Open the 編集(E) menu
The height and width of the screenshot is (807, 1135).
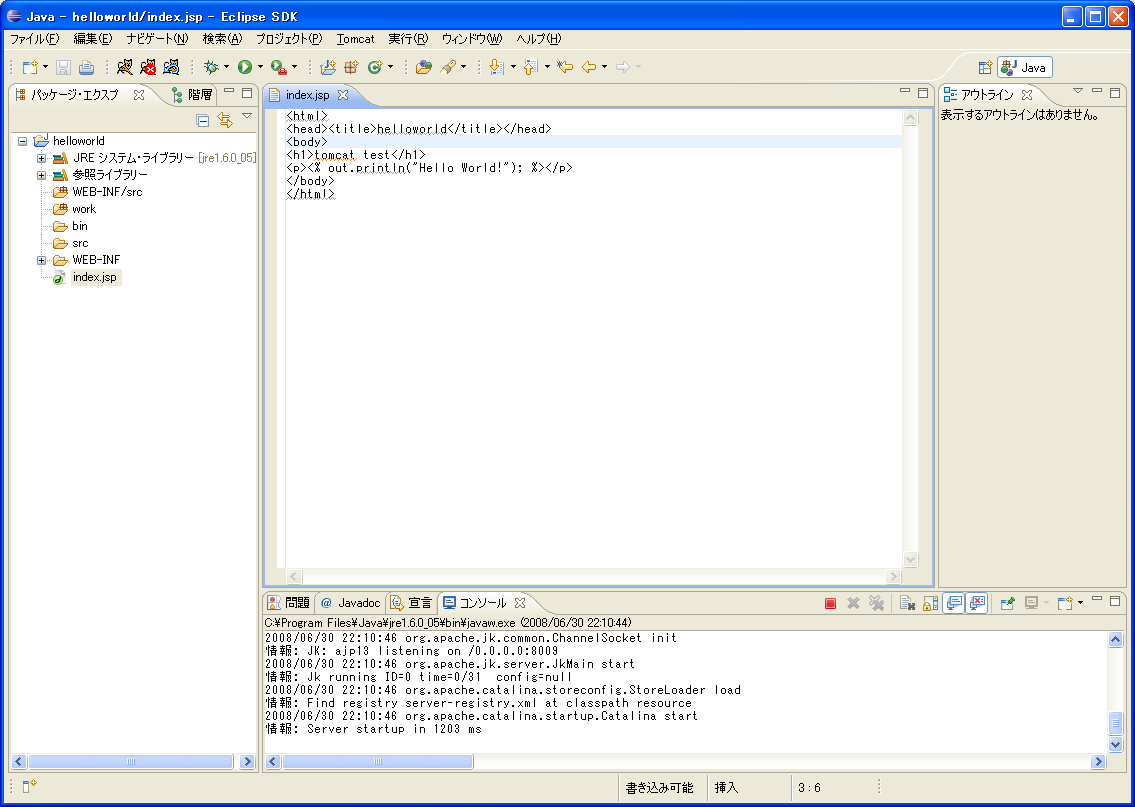point(93,39)
